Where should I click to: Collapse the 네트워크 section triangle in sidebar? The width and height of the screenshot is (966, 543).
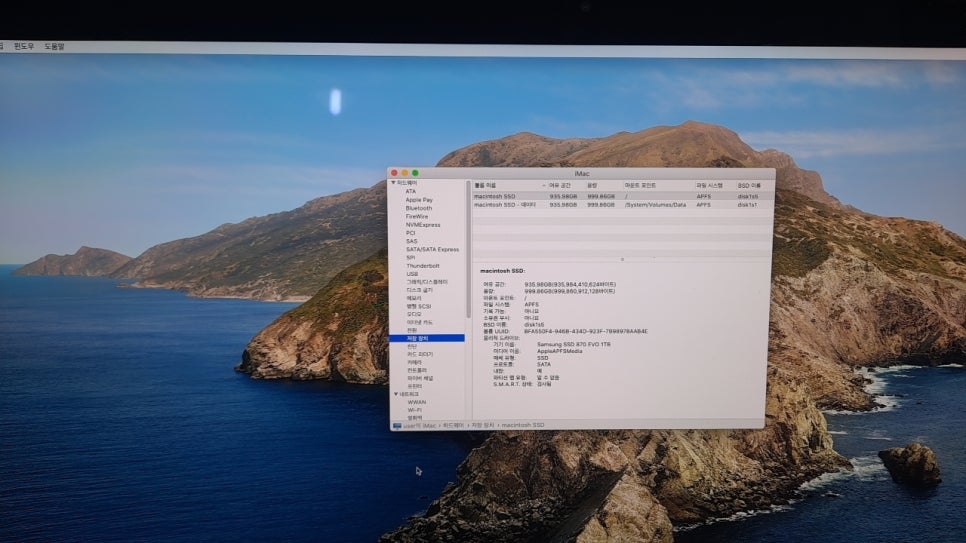pos(396,394)
